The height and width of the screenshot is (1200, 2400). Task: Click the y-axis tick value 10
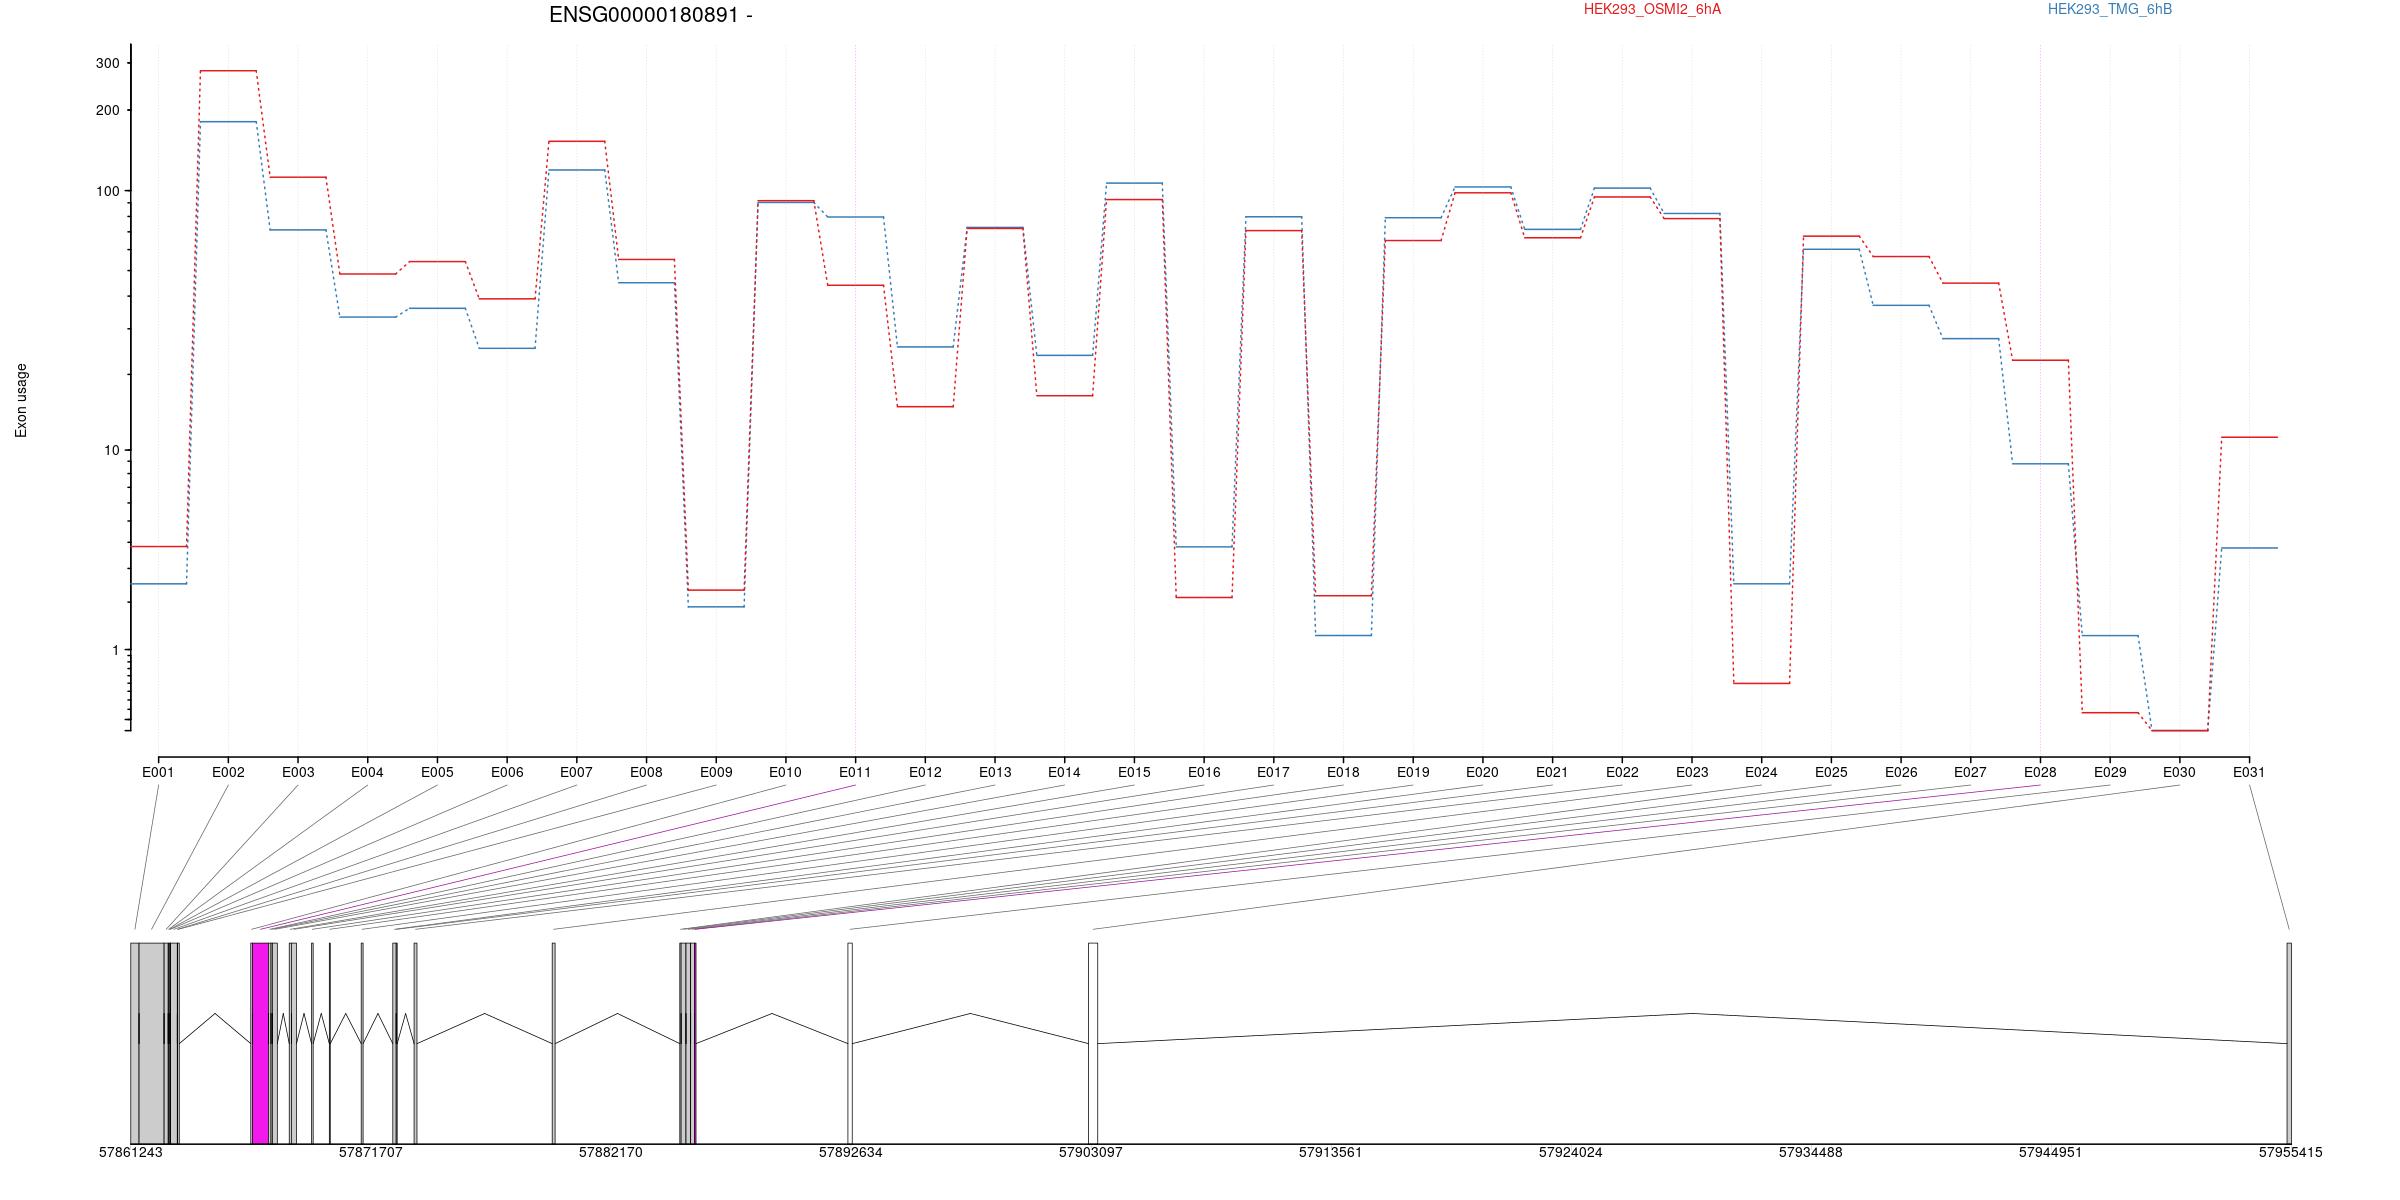(x=111, y=450)
